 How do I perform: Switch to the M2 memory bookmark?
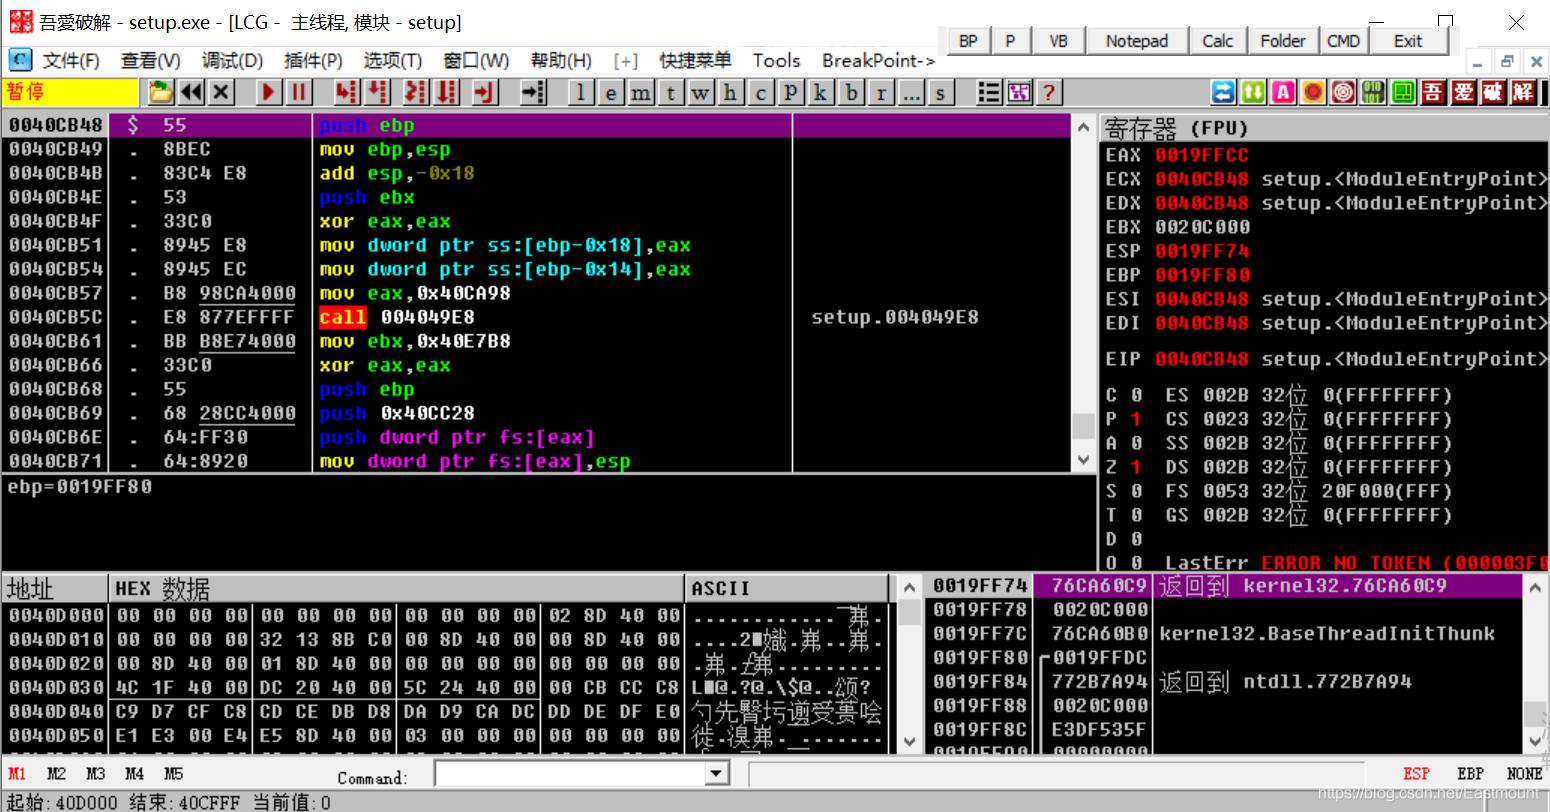(x=56, y=774)
